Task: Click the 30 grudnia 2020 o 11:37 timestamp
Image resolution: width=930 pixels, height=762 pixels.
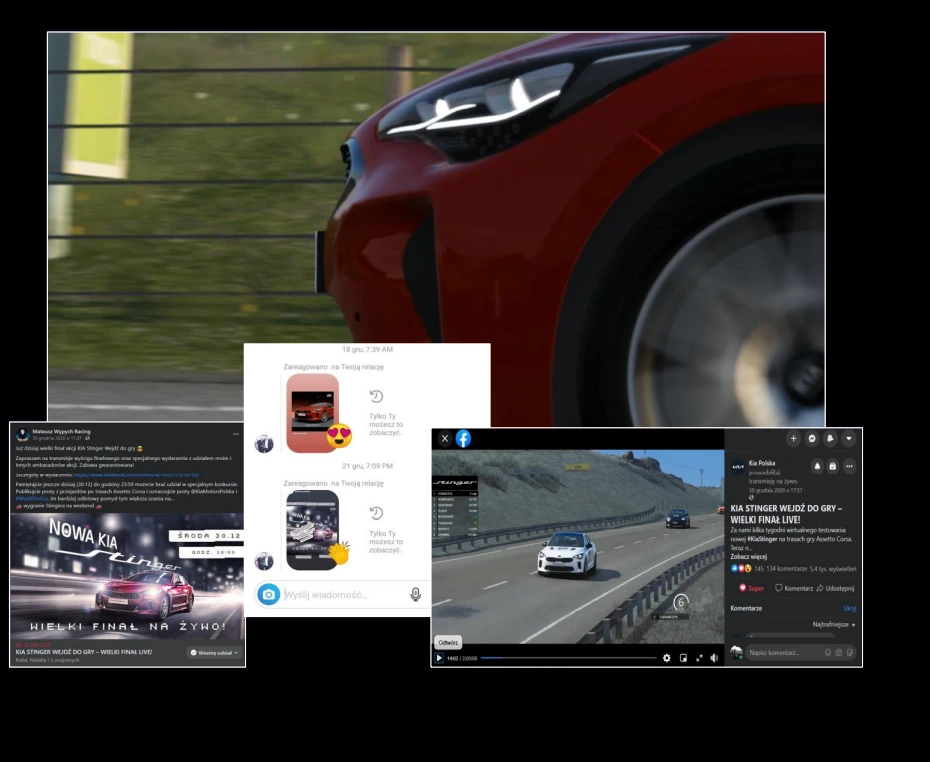Action: coord(57,438)
